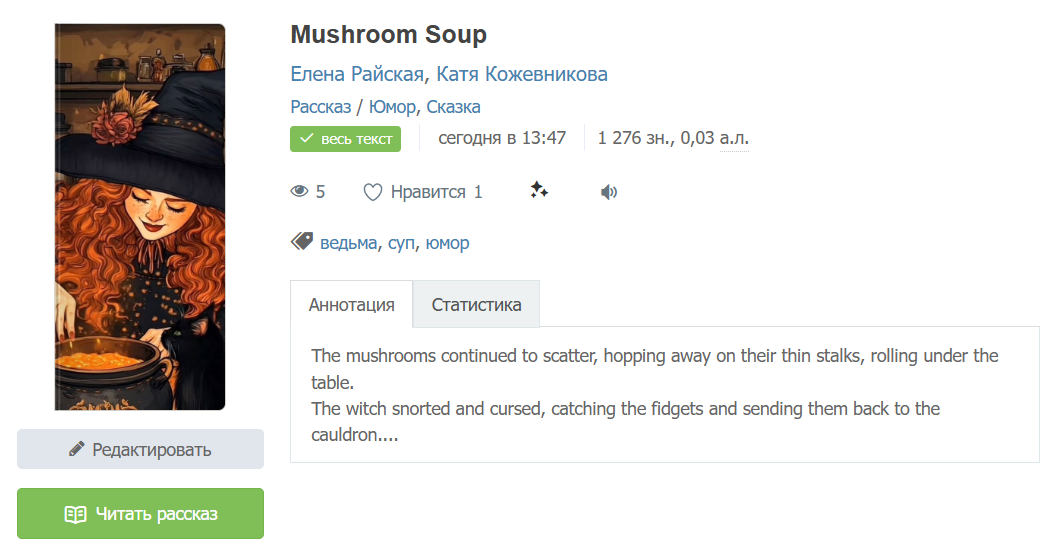
Task: Click the eye views icon
Action: pyautogui.click(x=299, y=192)
